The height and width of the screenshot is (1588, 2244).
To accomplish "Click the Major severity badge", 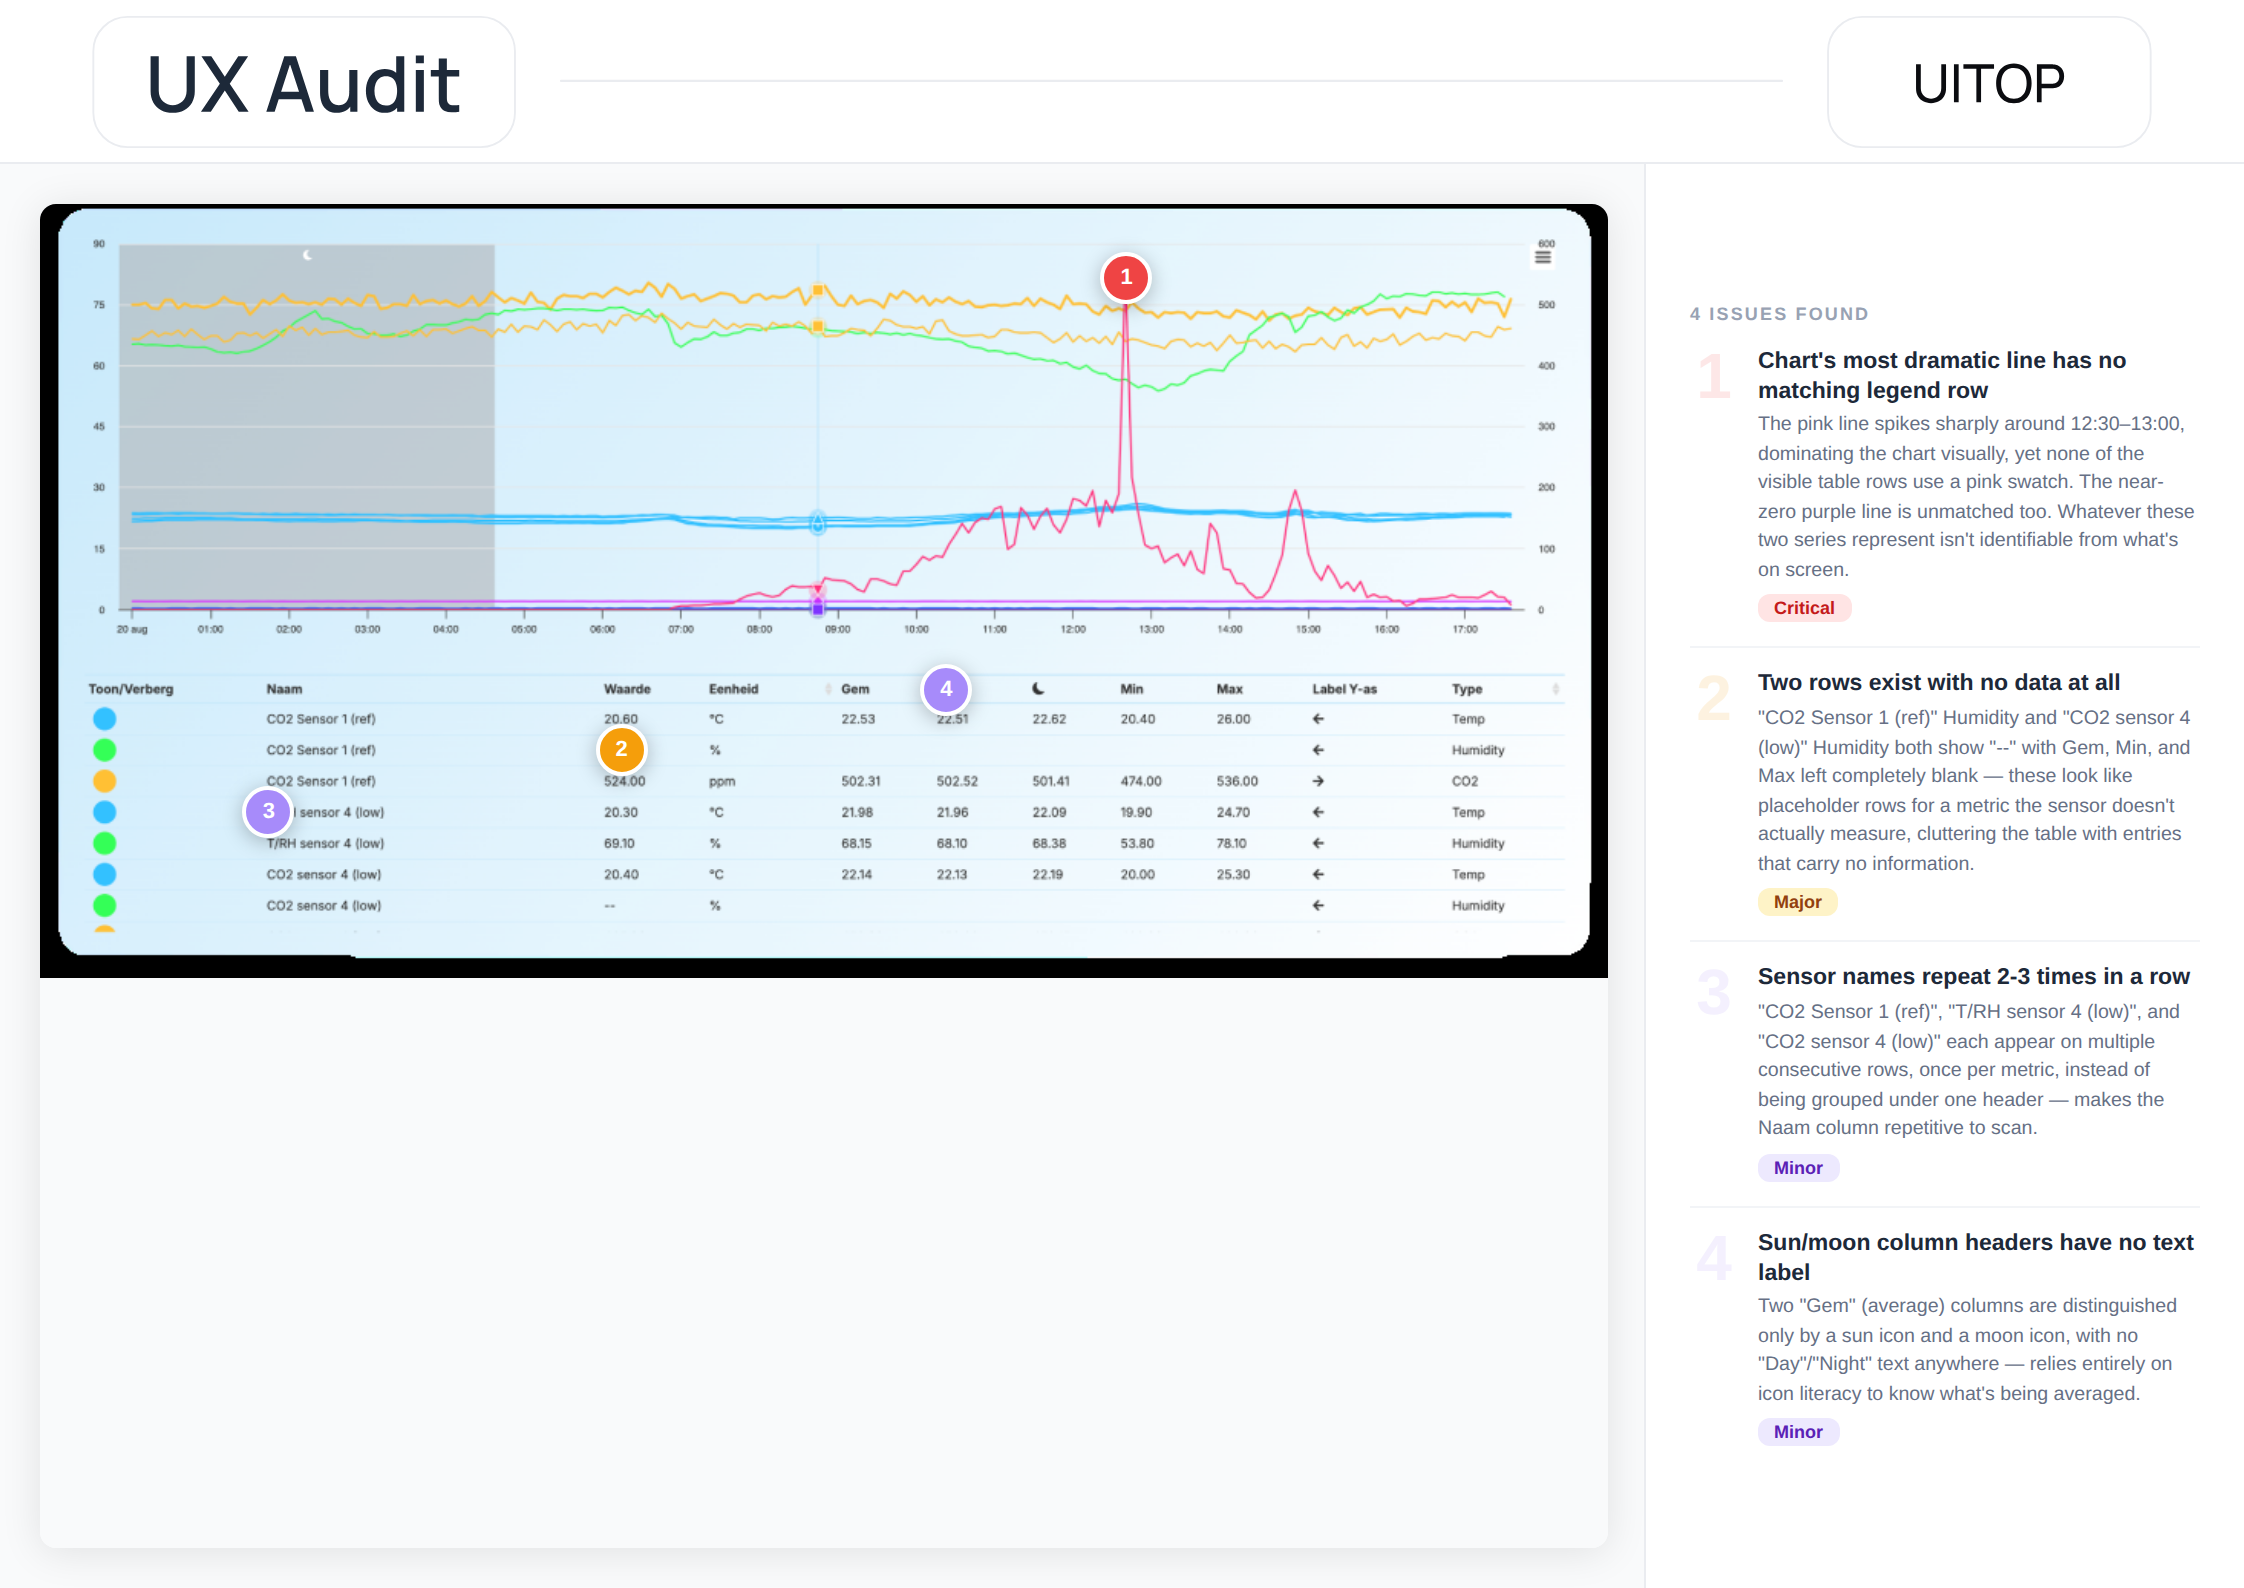I will pyautogui.click(x=1797, y=902).
